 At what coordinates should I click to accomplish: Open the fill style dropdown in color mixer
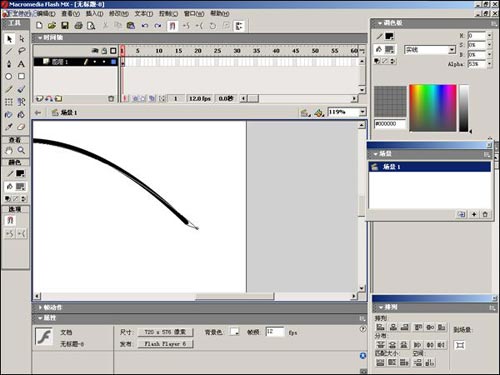pyautogui.click(x=430, y=50)
